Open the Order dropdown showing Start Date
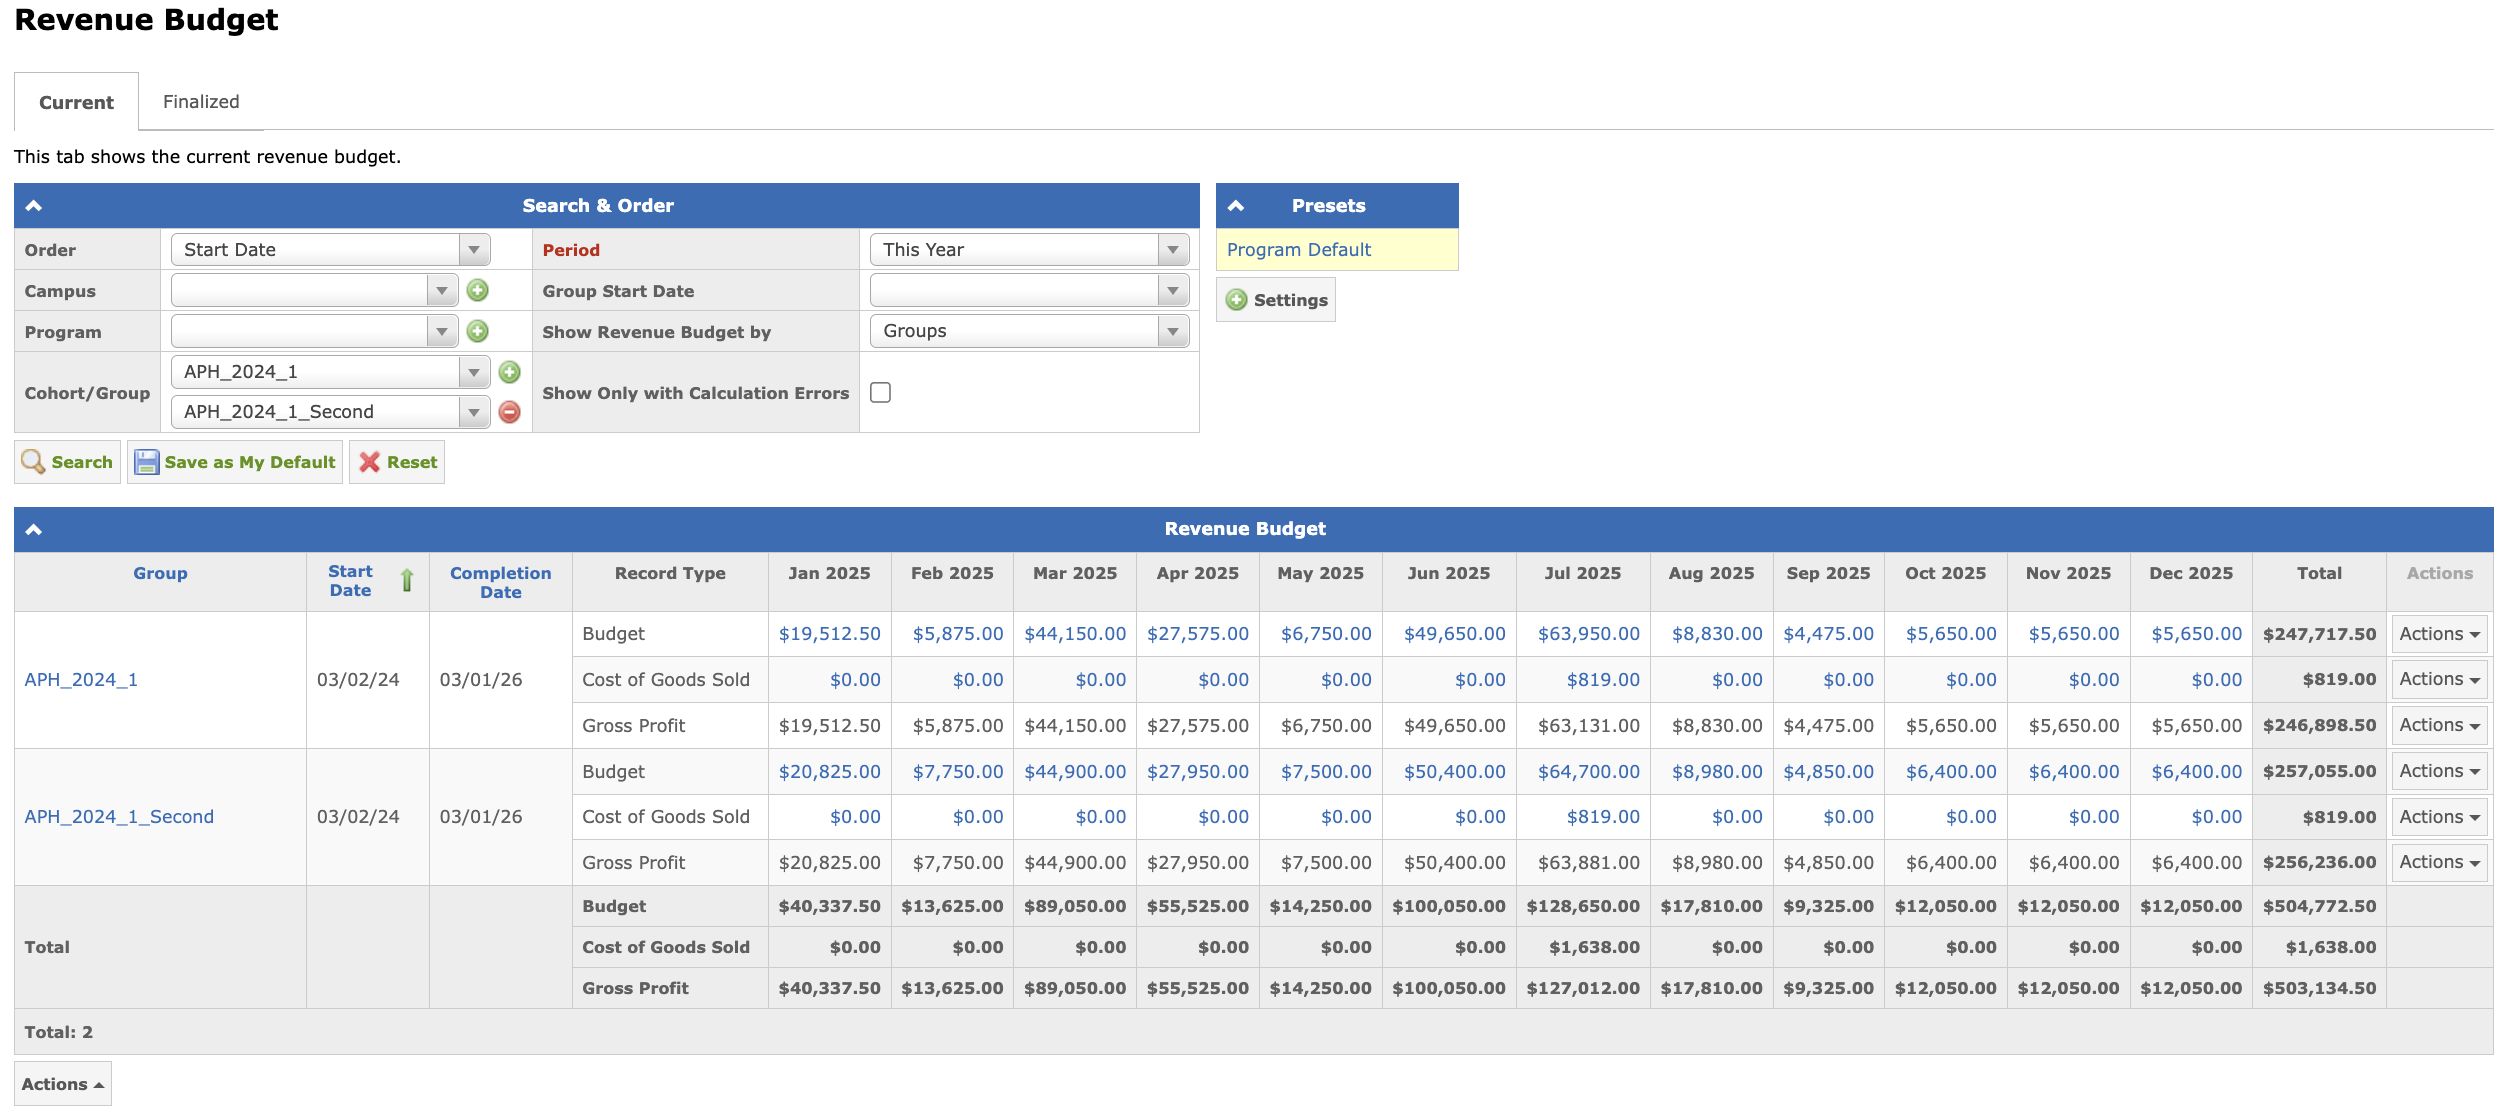This screenshot has height=1114, width=2506. pos(330,250)
